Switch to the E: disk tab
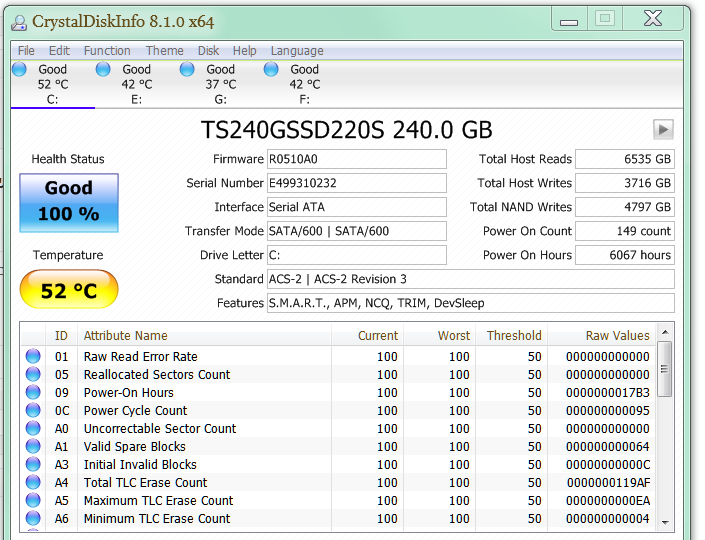This screenshot has width=705, height=540. 137,84
